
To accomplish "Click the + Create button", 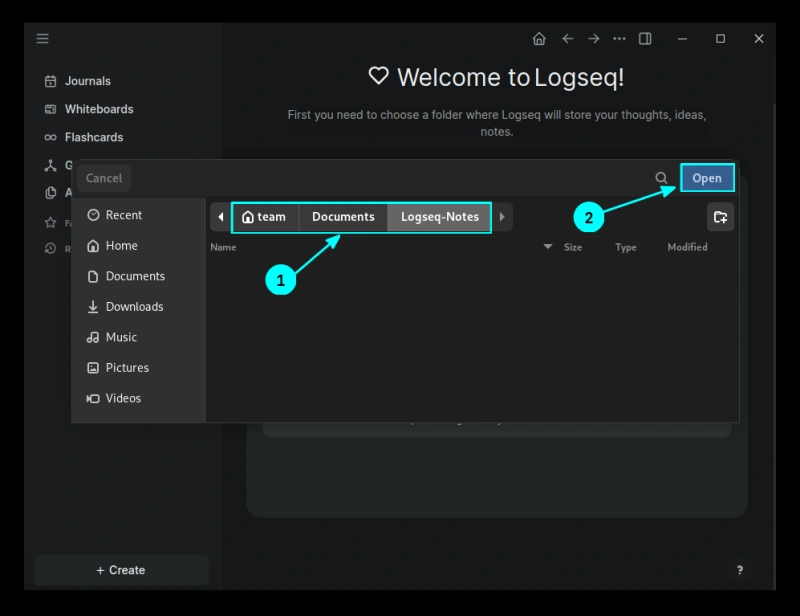I will tap(121, 570).
